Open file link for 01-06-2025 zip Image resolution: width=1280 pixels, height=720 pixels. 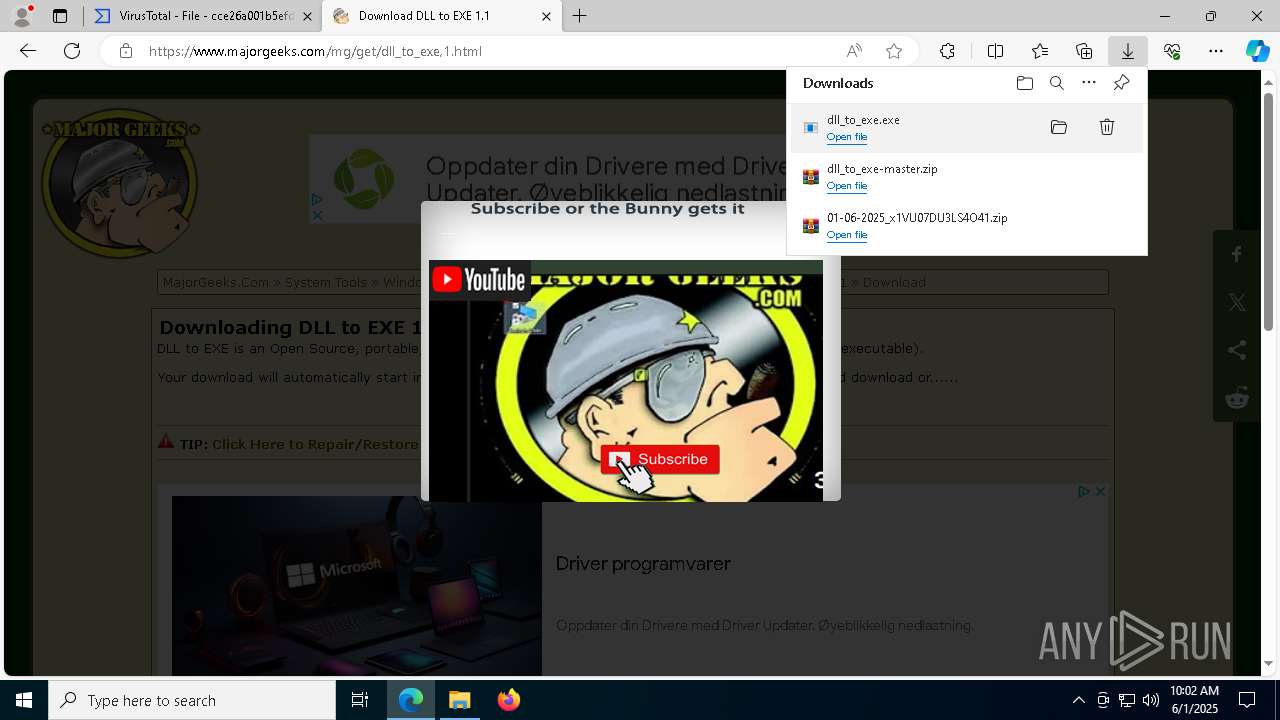847,235
